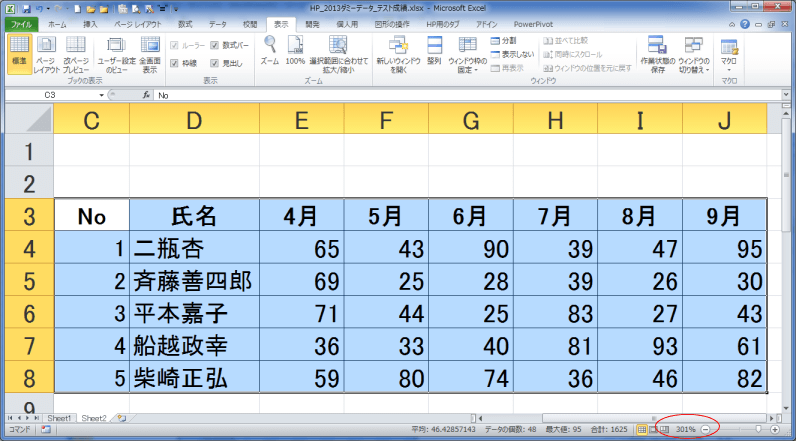Click the vertical scrollbar thumb
This screenshot has width=796, height=441.
[786, 174]
